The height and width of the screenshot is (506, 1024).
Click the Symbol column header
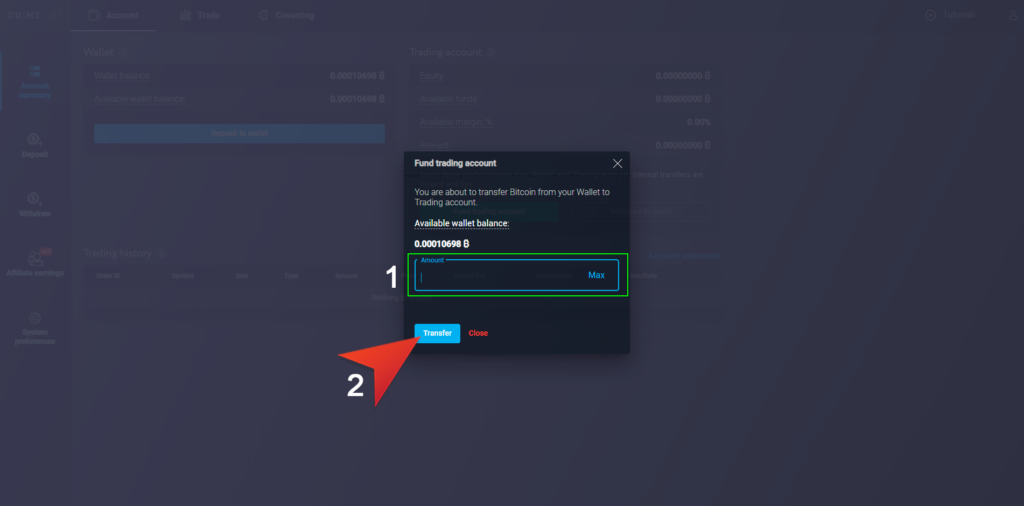point(182,276)
